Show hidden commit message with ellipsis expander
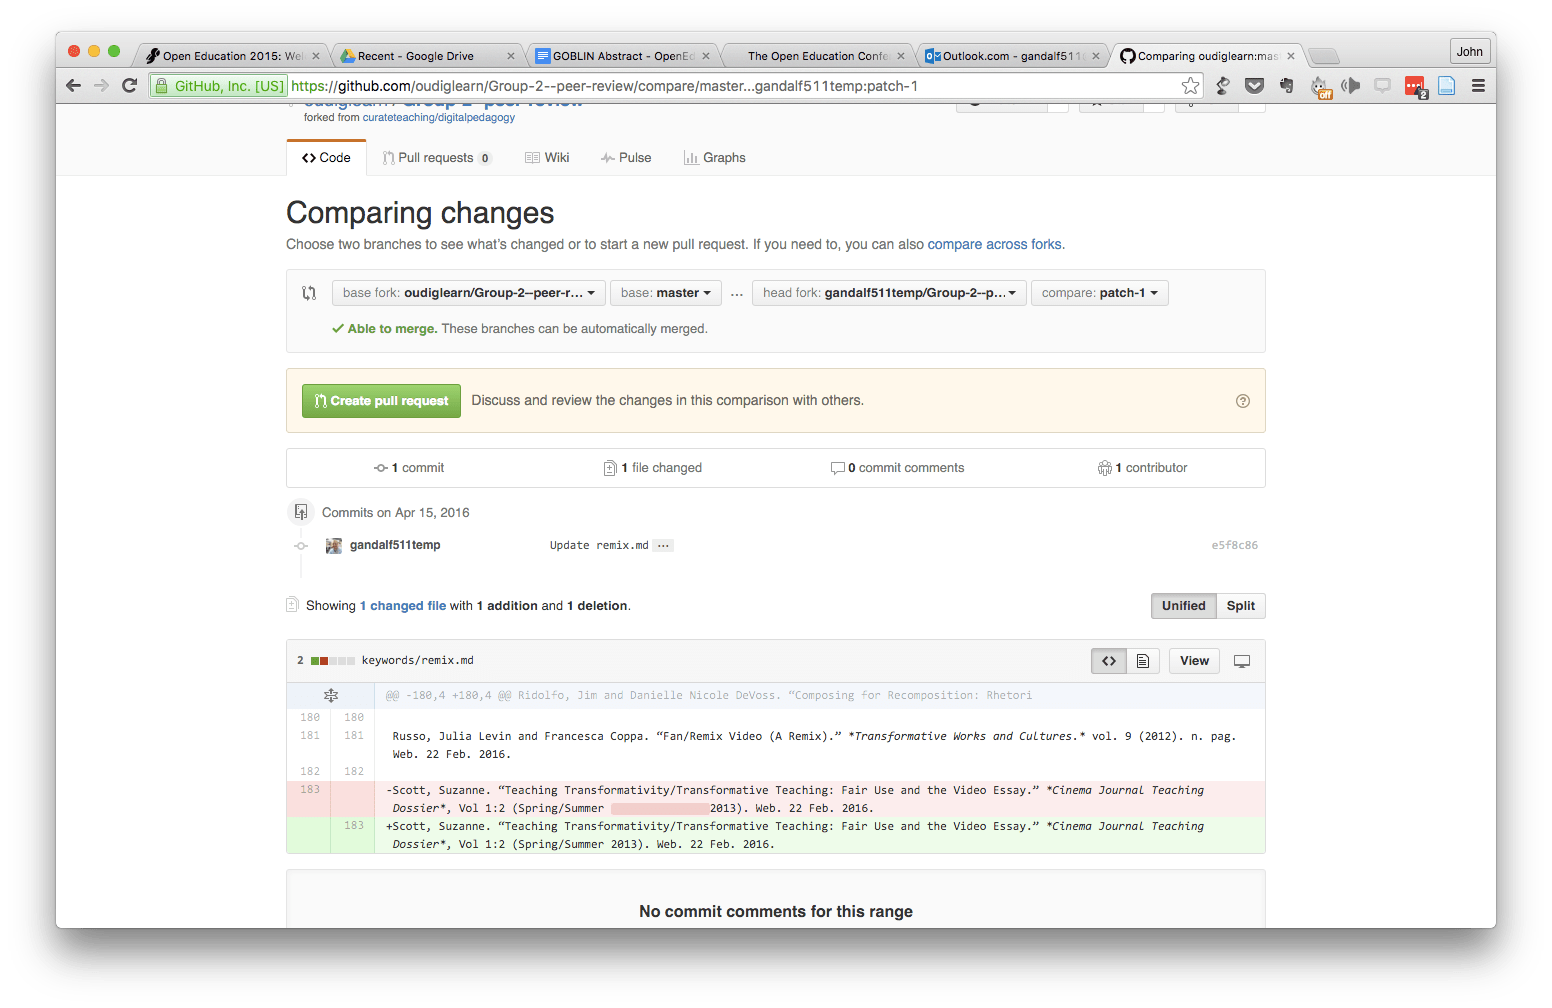 (663, 545)
